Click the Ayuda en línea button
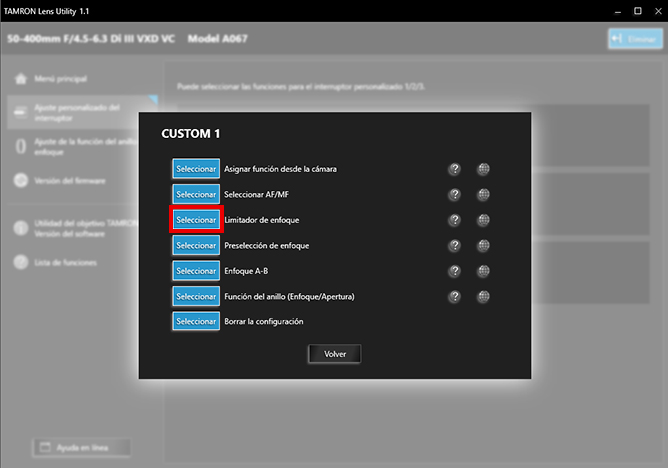Image resolution: width=668 pixels, height=468 pixels. click(x=81, y=448)
